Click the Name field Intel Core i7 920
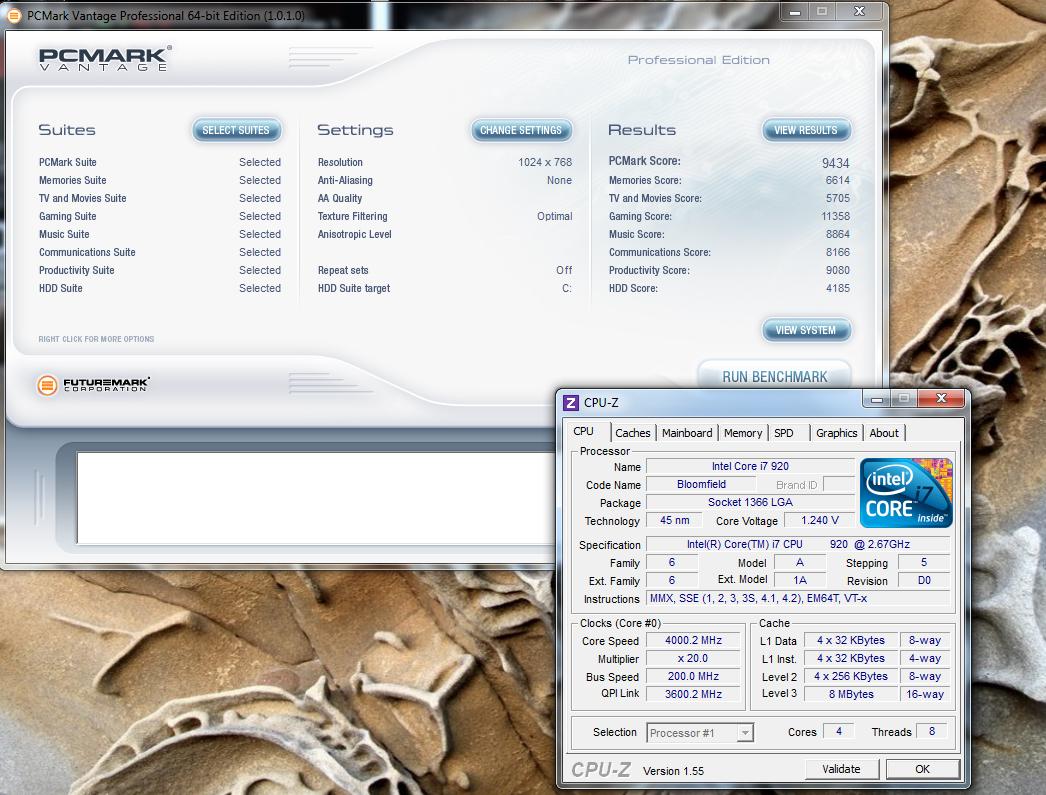The width and height of the screenshot is (1046, 795). pyautogui.click(x=750, y=466)
